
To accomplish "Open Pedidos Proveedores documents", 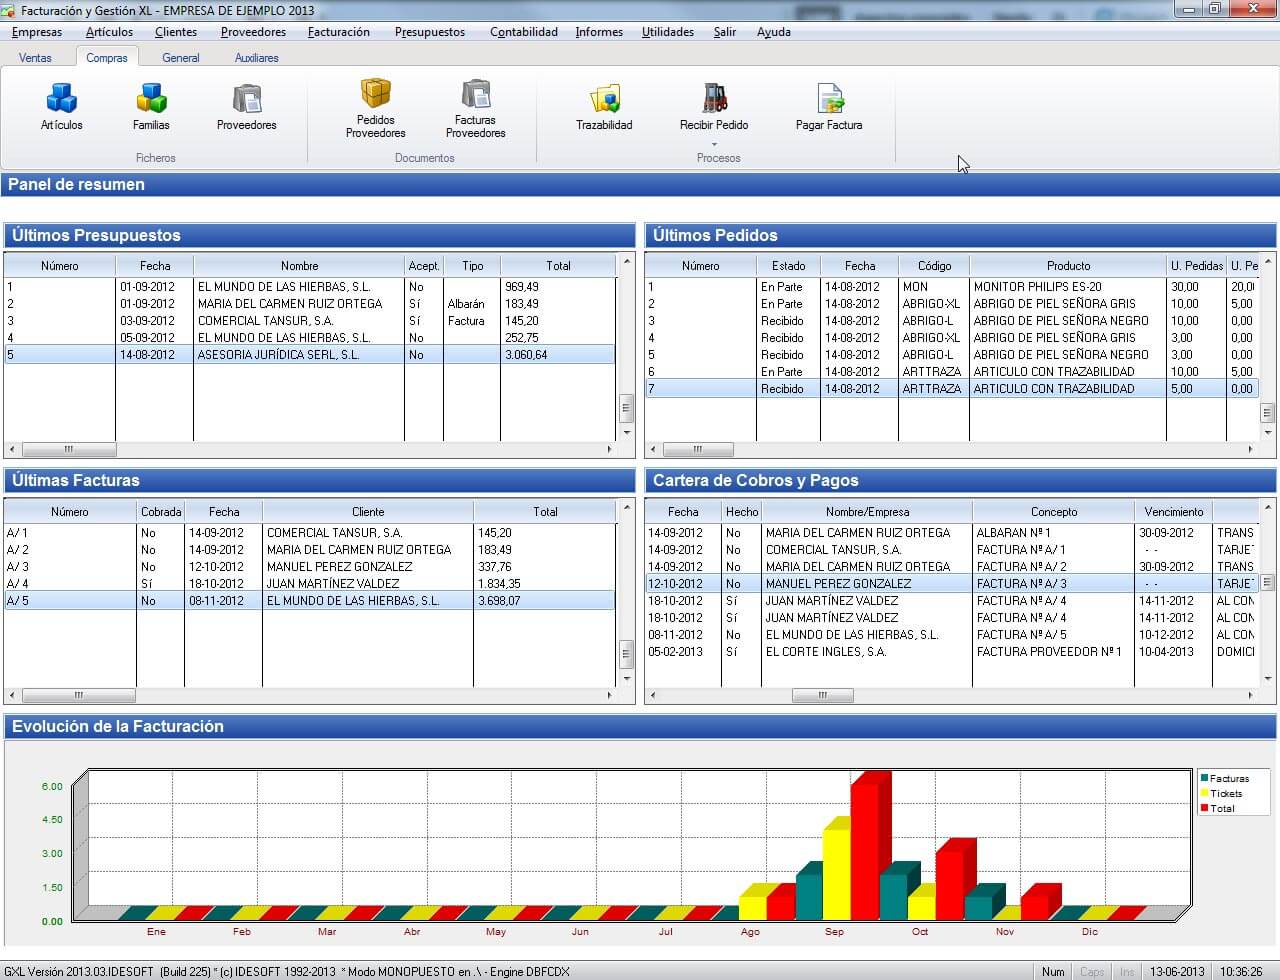I will coord(375,95).
